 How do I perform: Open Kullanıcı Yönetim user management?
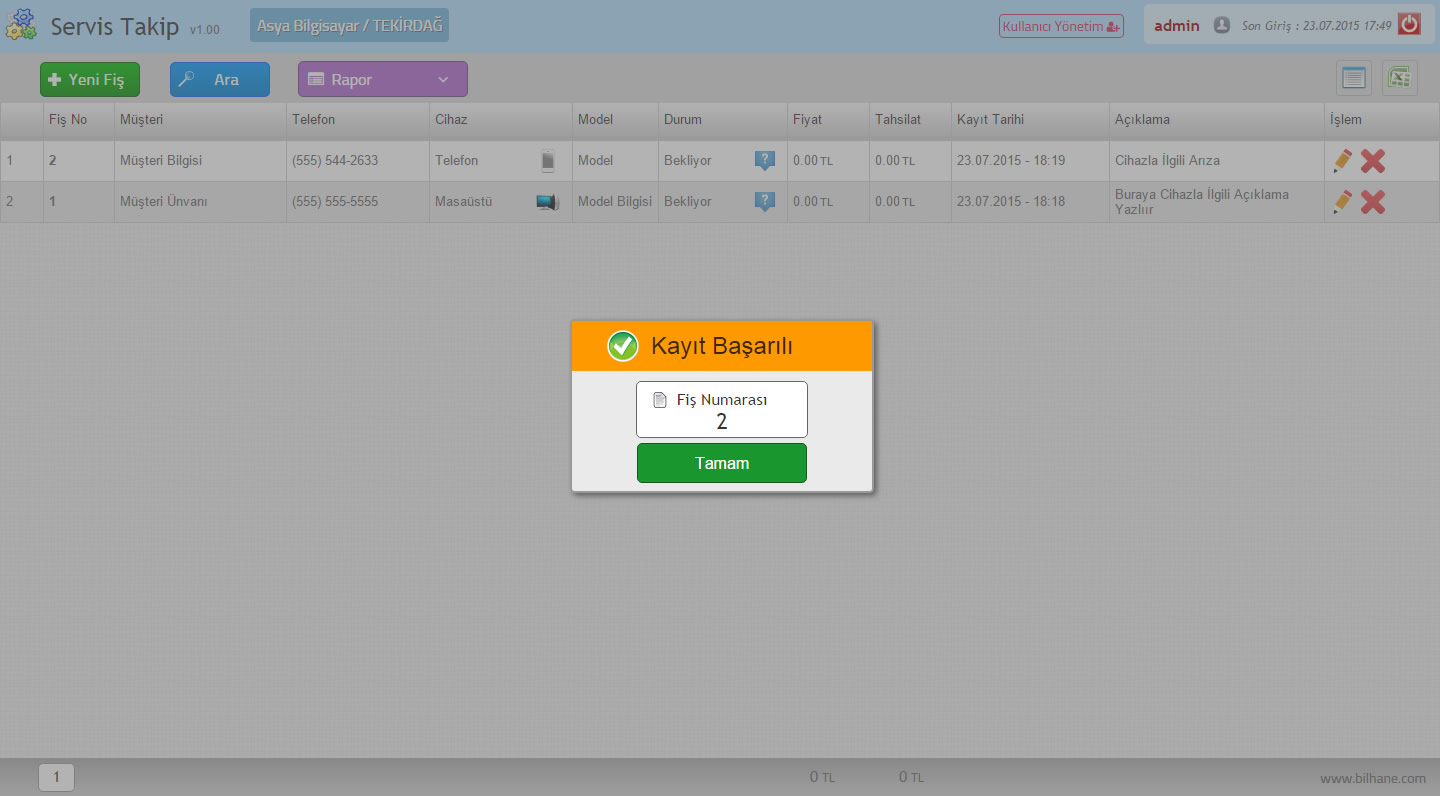point(1061,26)
